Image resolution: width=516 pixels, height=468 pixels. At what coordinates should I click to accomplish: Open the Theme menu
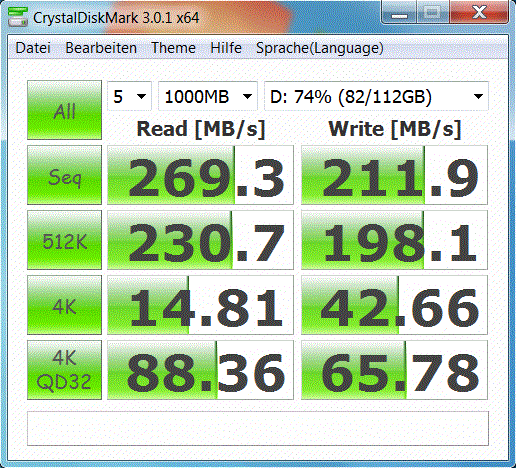[173, 48]
